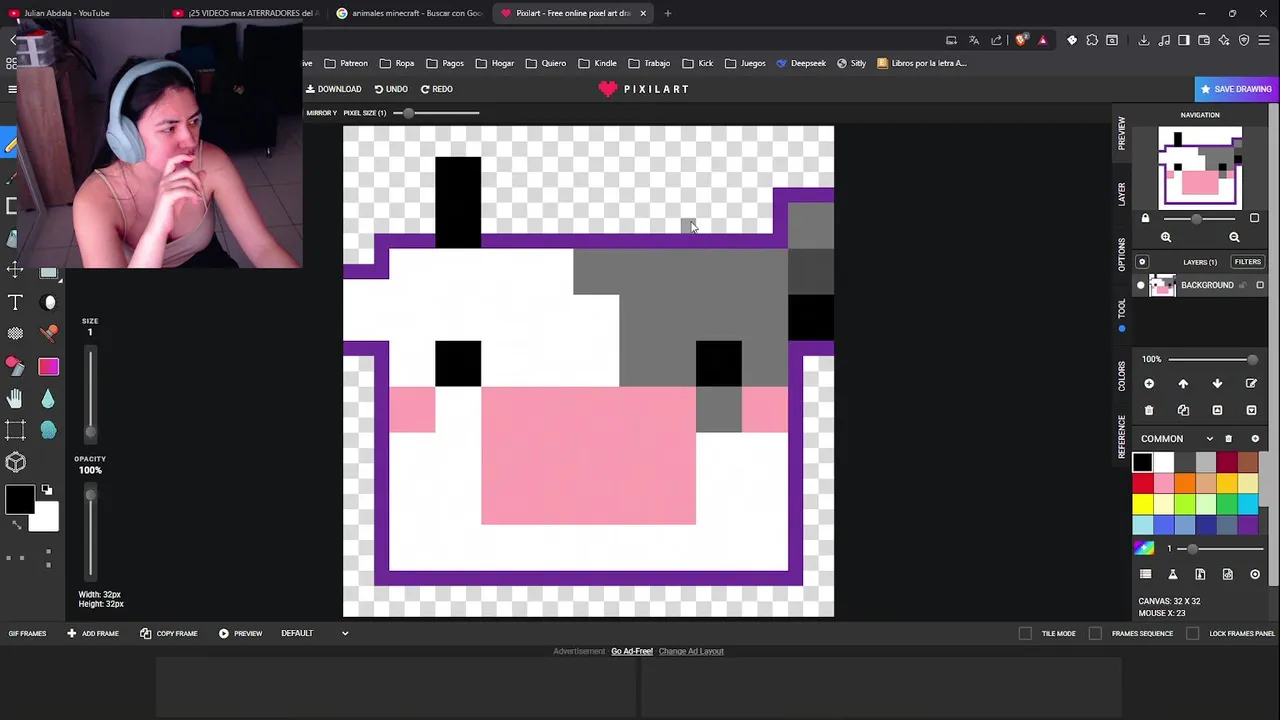Click the Redo button
Viewport: 1280px width, 720px height.
pyautogui.click(x=436, y=89)
